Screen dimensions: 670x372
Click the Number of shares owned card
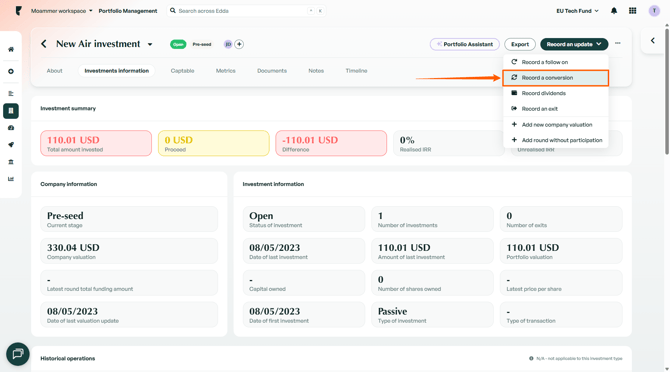tap(432, 283)
